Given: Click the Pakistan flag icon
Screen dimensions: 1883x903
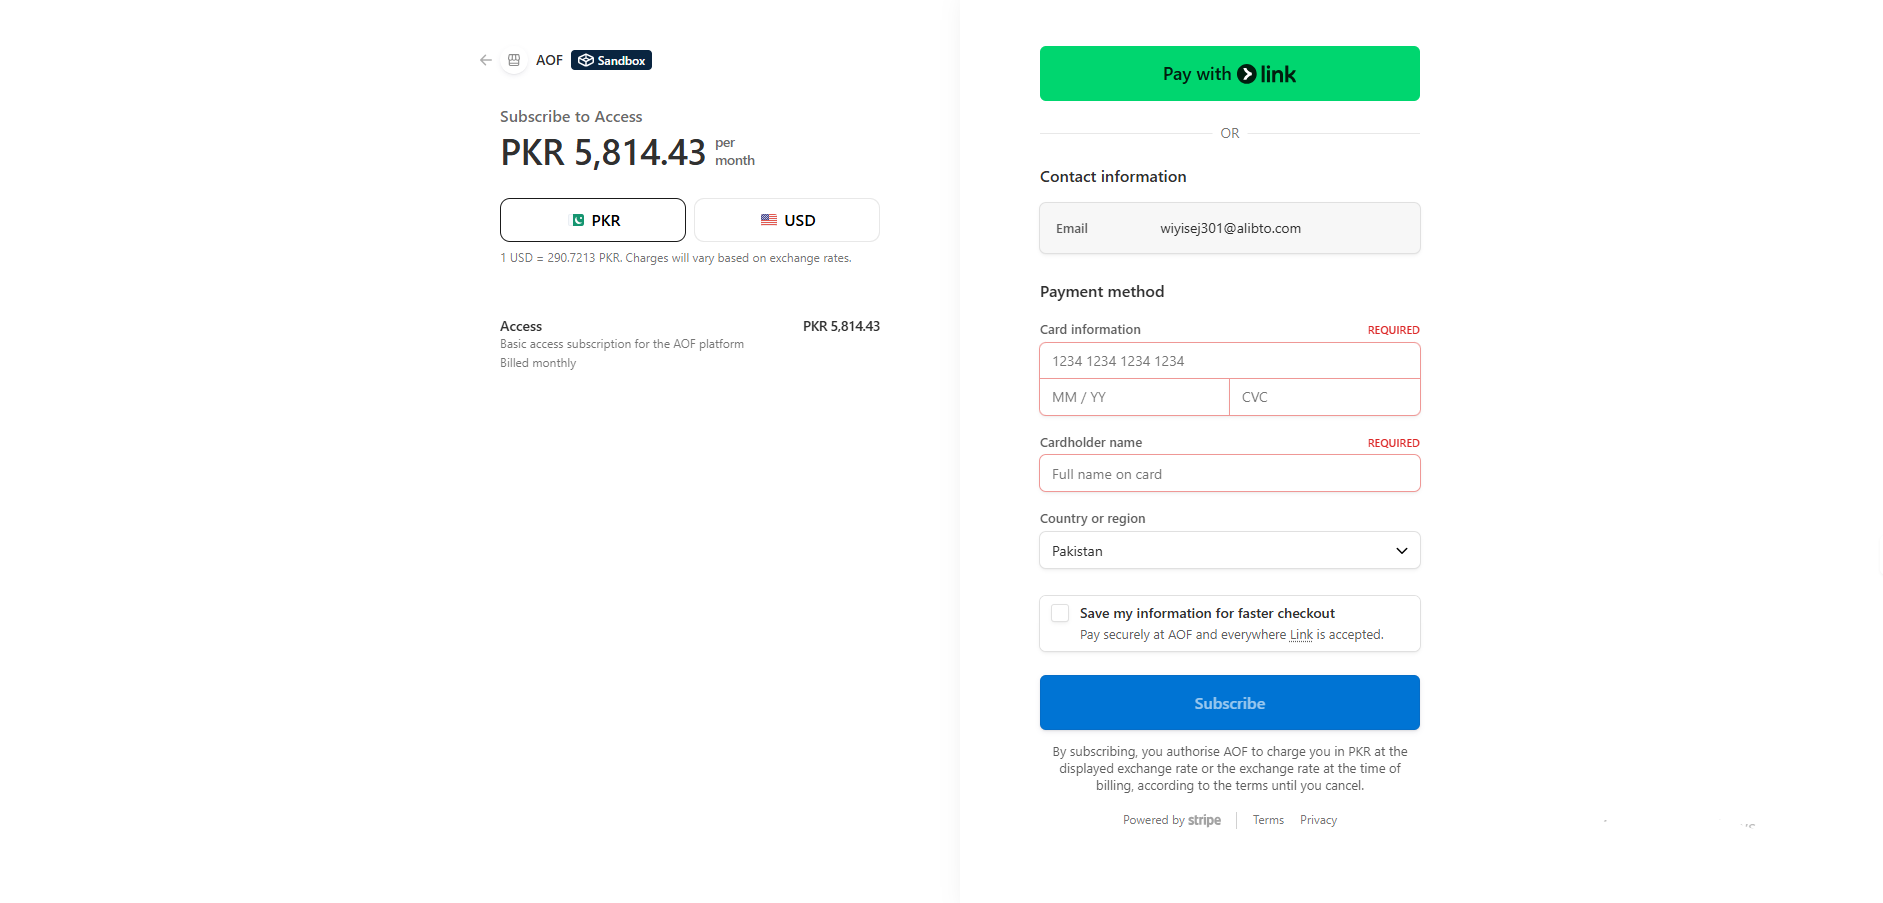Looking at the screenshot, I should point(578,220).
